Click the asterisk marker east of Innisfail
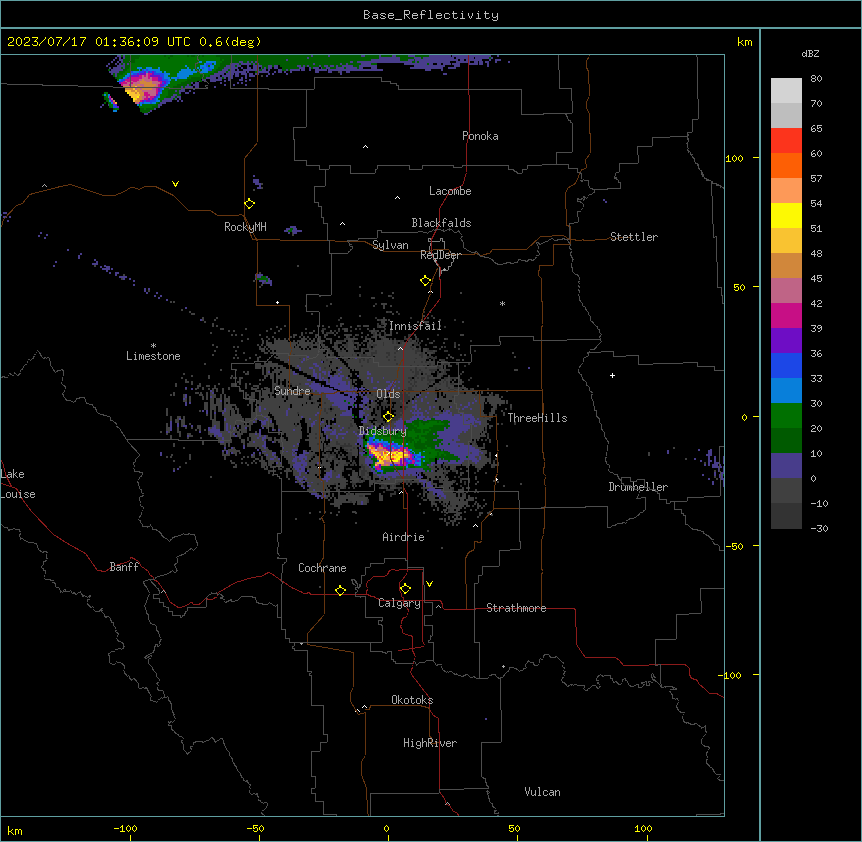 pos(502,303)
